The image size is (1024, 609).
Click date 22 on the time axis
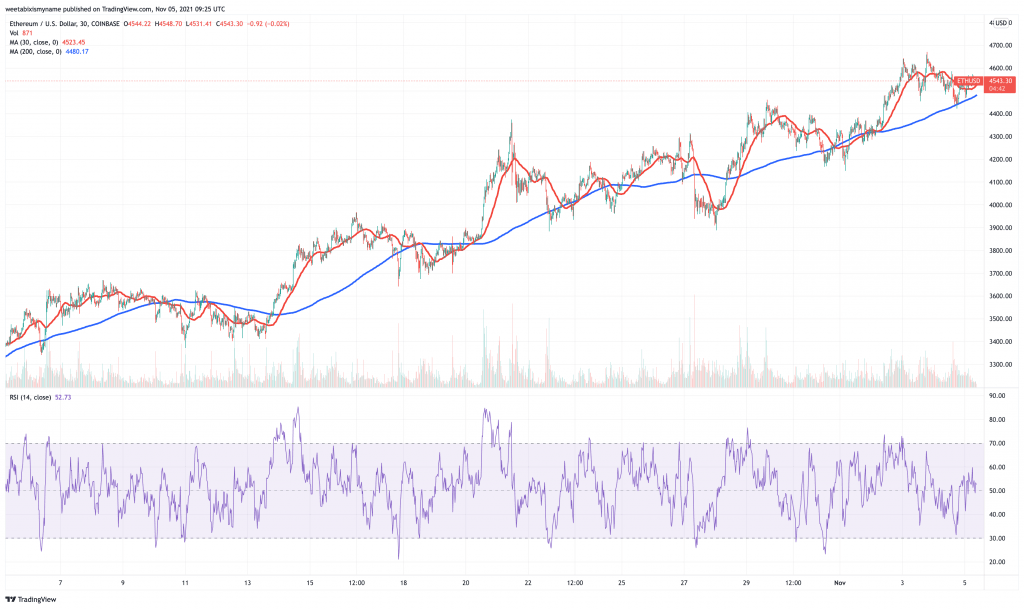point(528,583)
